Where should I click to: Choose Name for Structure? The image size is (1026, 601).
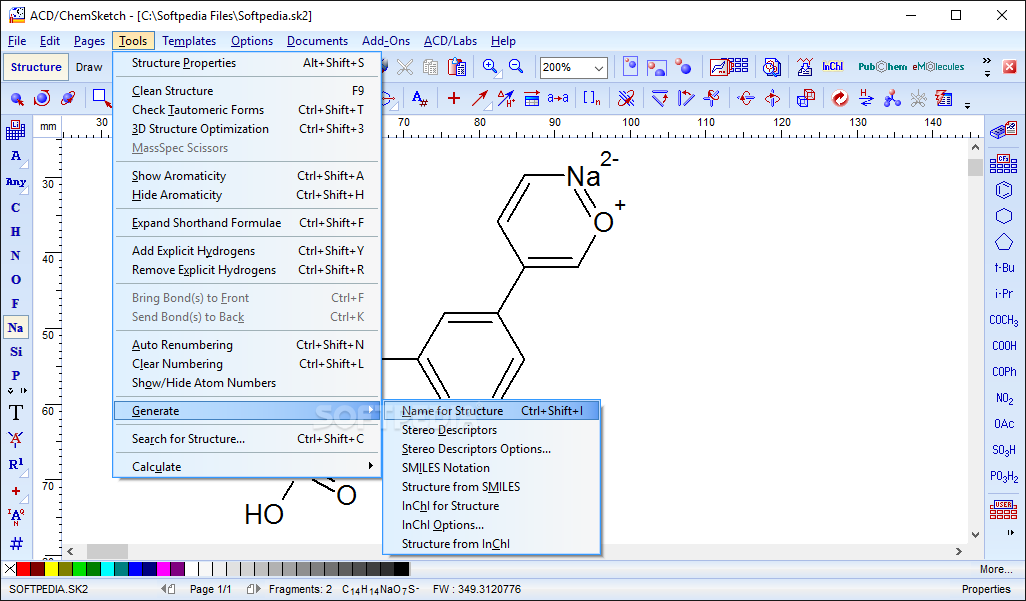pyautogui.click(x=491, y=411)
